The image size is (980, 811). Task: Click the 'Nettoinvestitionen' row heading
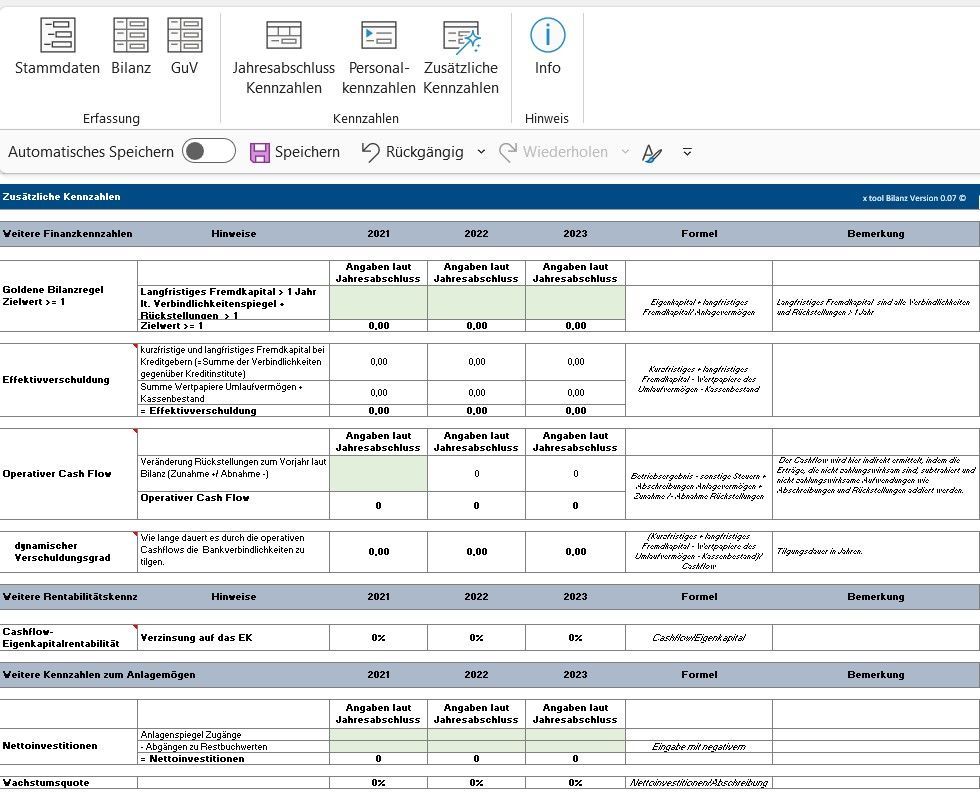pyautogui.click(x=50, y=745)
